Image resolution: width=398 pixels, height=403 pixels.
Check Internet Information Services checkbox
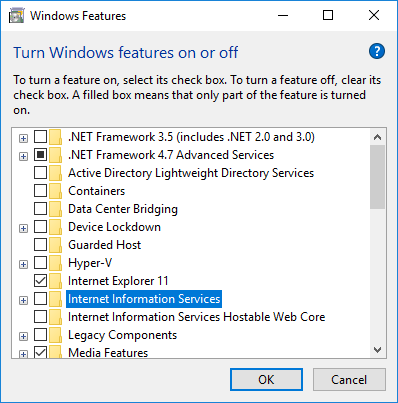click(40, 299)
